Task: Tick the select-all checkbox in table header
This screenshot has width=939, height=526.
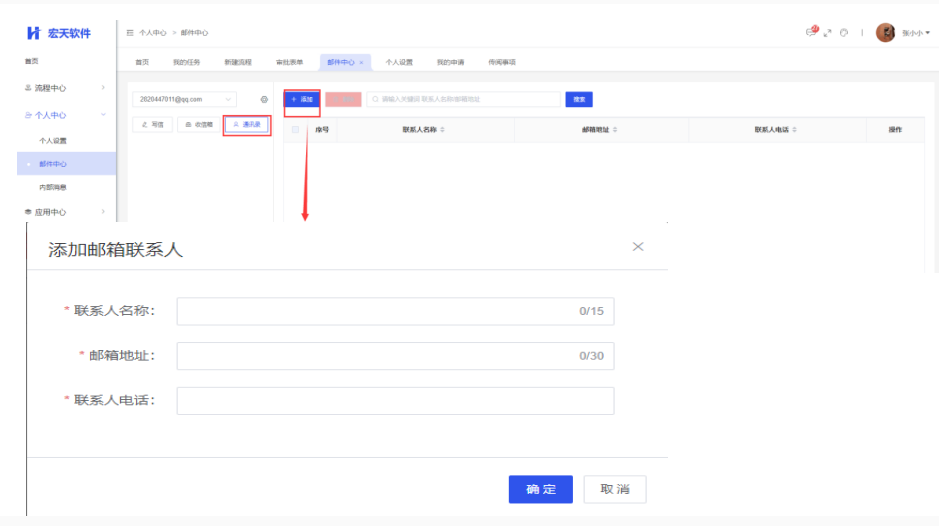Action: pyautogui.click(x=295, y=129)
